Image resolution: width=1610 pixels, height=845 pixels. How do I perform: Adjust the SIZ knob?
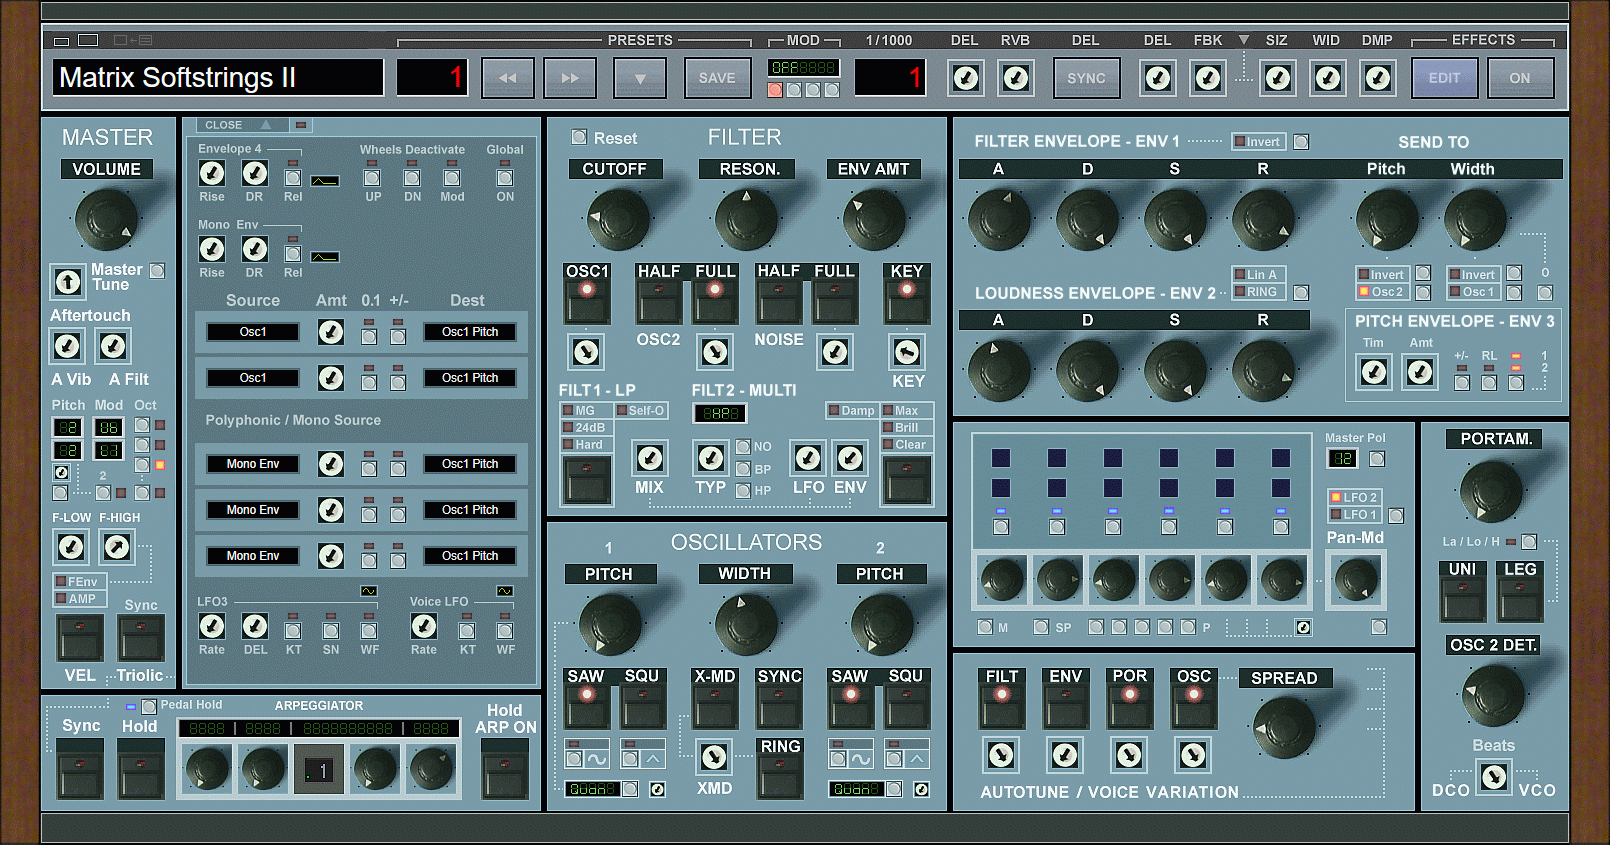[x=1278, y=78]
